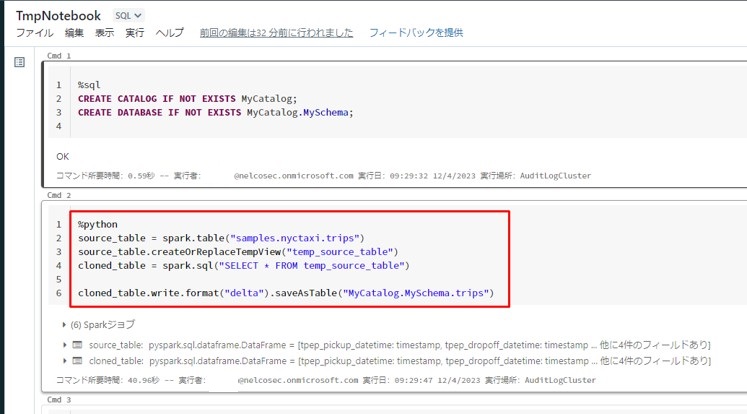747x414 pixels.
Task: Open the ヘルプ menu
Action: 170,33
